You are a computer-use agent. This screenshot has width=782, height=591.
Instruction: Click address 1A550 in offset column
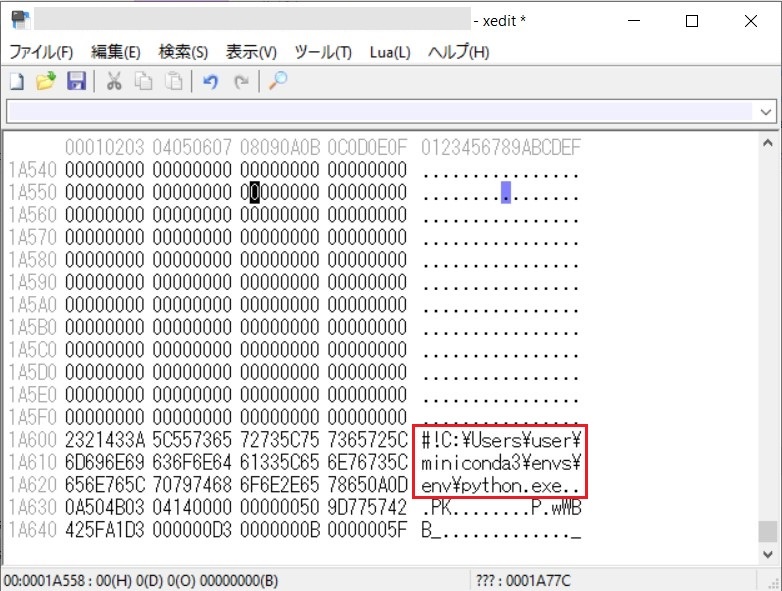tap(32, 193)
